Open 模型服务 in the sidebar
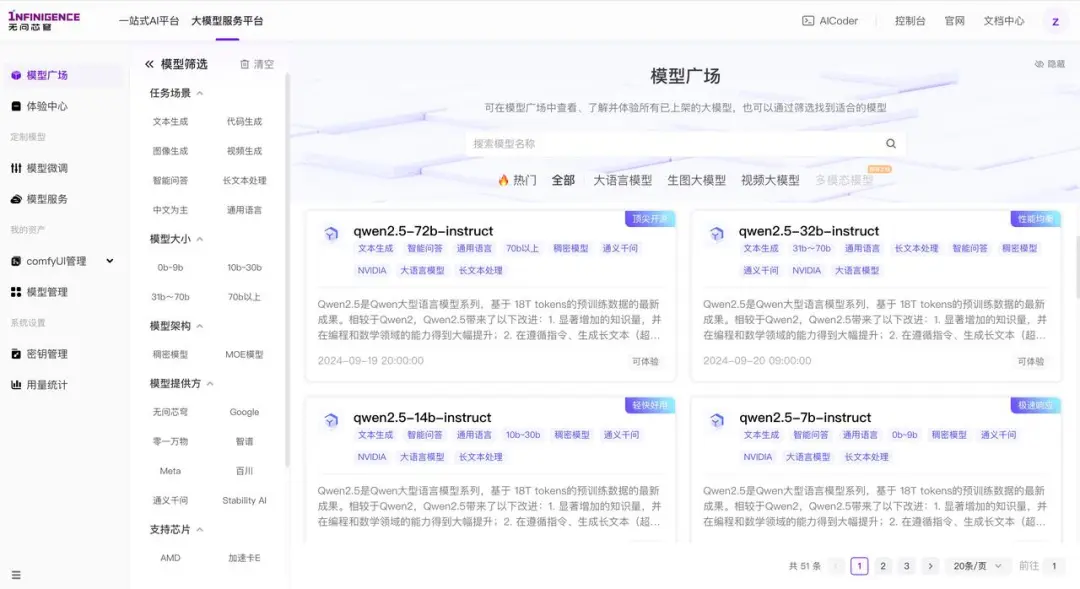This screenshot has height=589, width=1080. (x=50, y=198)
